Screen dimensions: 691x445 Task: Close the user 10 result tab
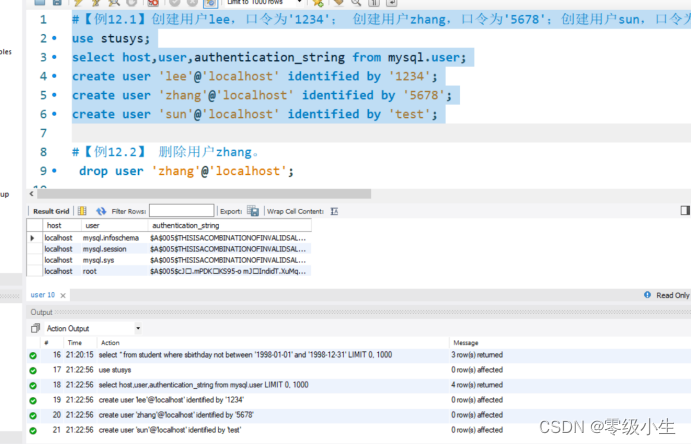pyautogui.click(x=63, y=296)
